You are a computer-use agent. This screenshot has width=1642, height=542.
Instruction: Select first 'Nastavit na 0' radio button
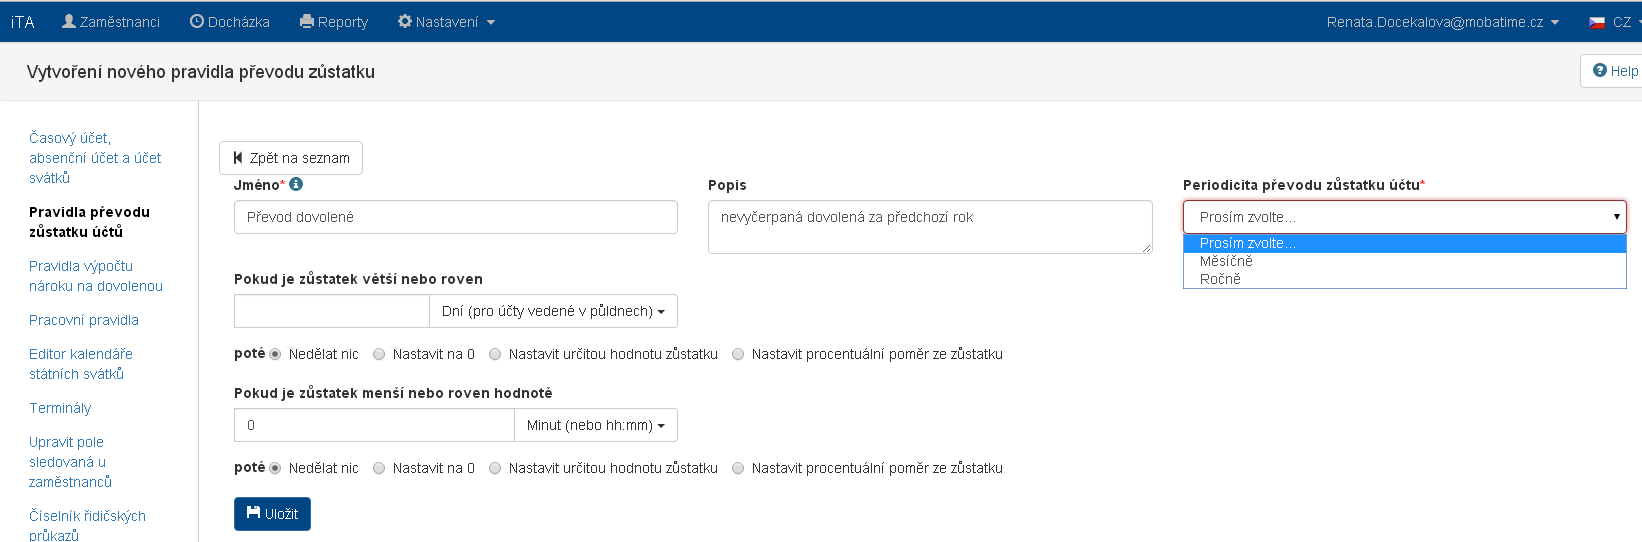click(379, 354)
